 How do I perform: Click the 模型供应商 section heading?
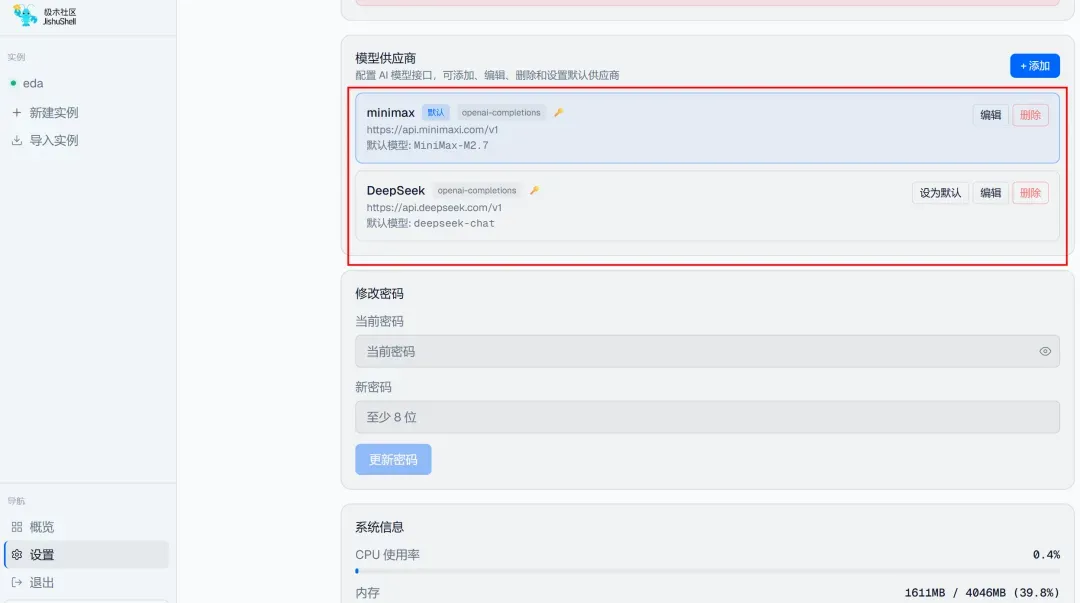coord(385,59)
